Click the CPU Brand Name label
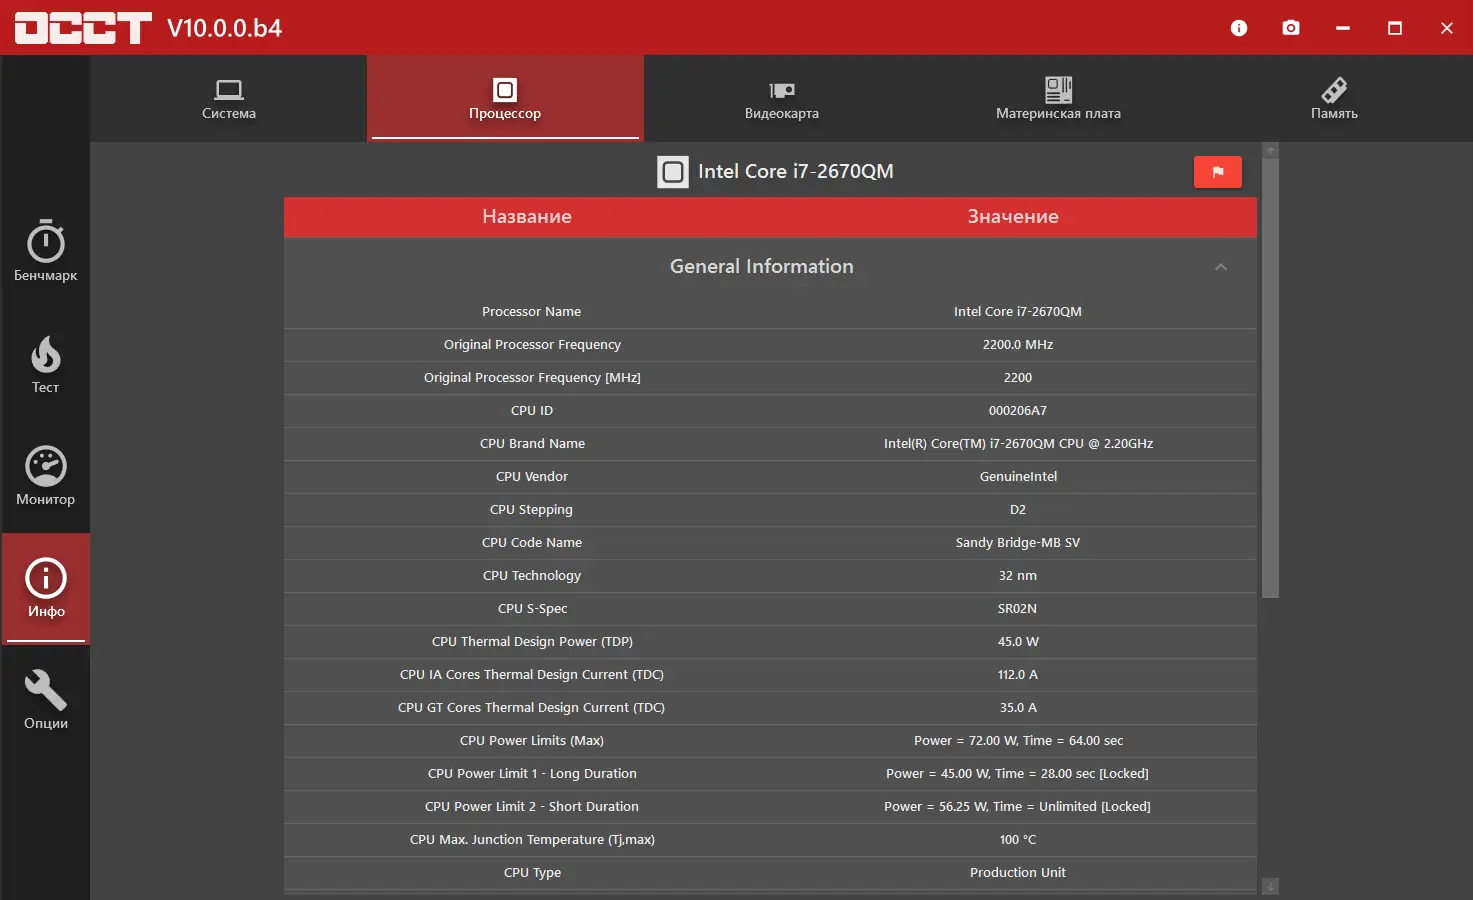This screenshot has width=1473, height=900. (532, 444)
